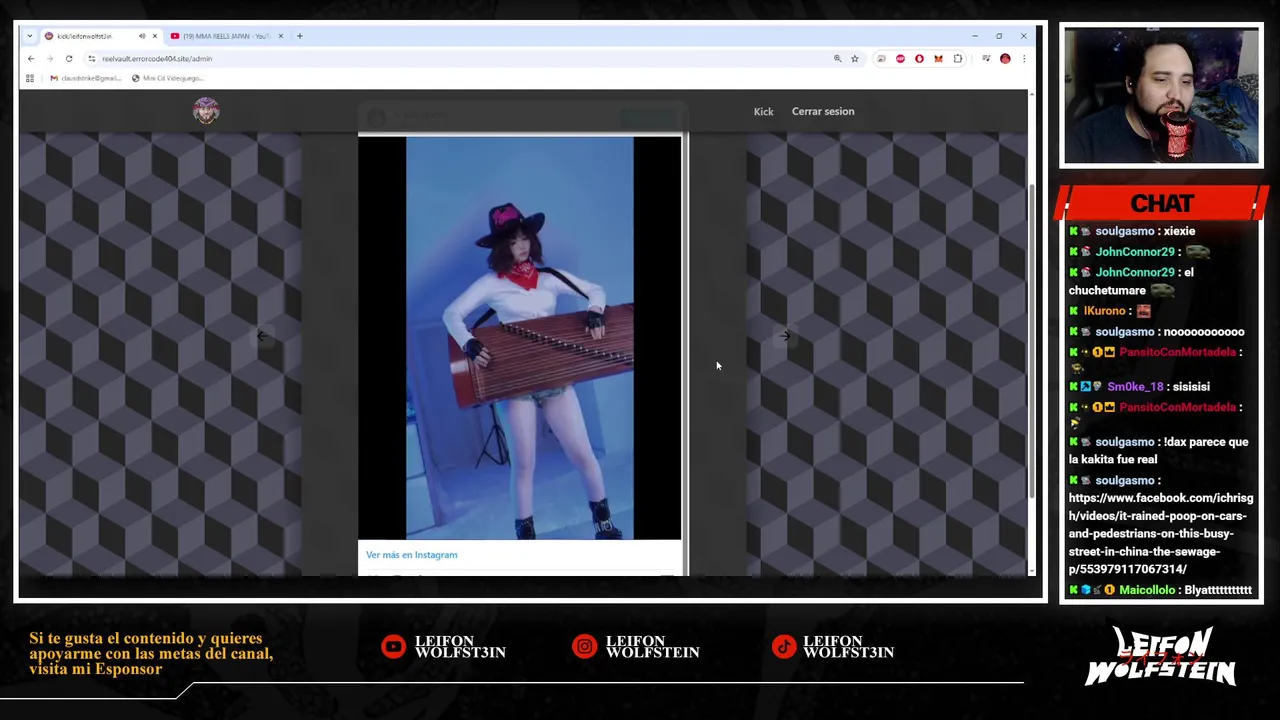Click the page vertical scrollbar

tap(1031, 340)
